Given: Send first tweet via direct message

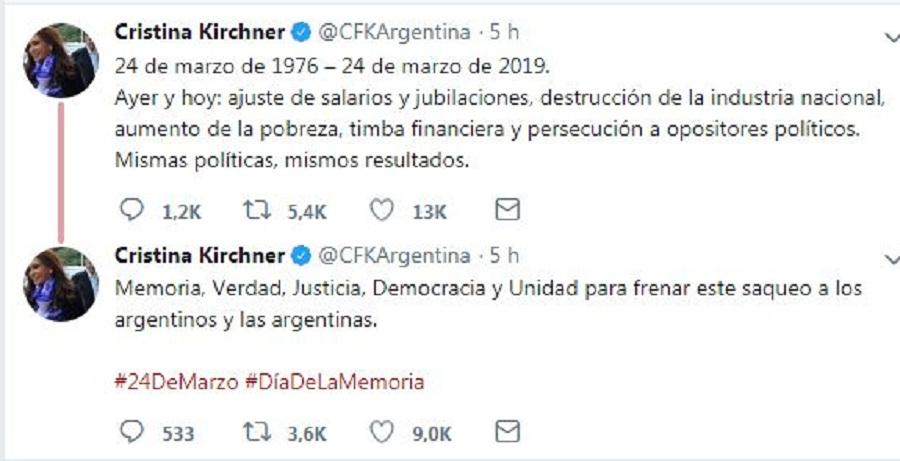Looking at the screenshot, I should point(508,211).
